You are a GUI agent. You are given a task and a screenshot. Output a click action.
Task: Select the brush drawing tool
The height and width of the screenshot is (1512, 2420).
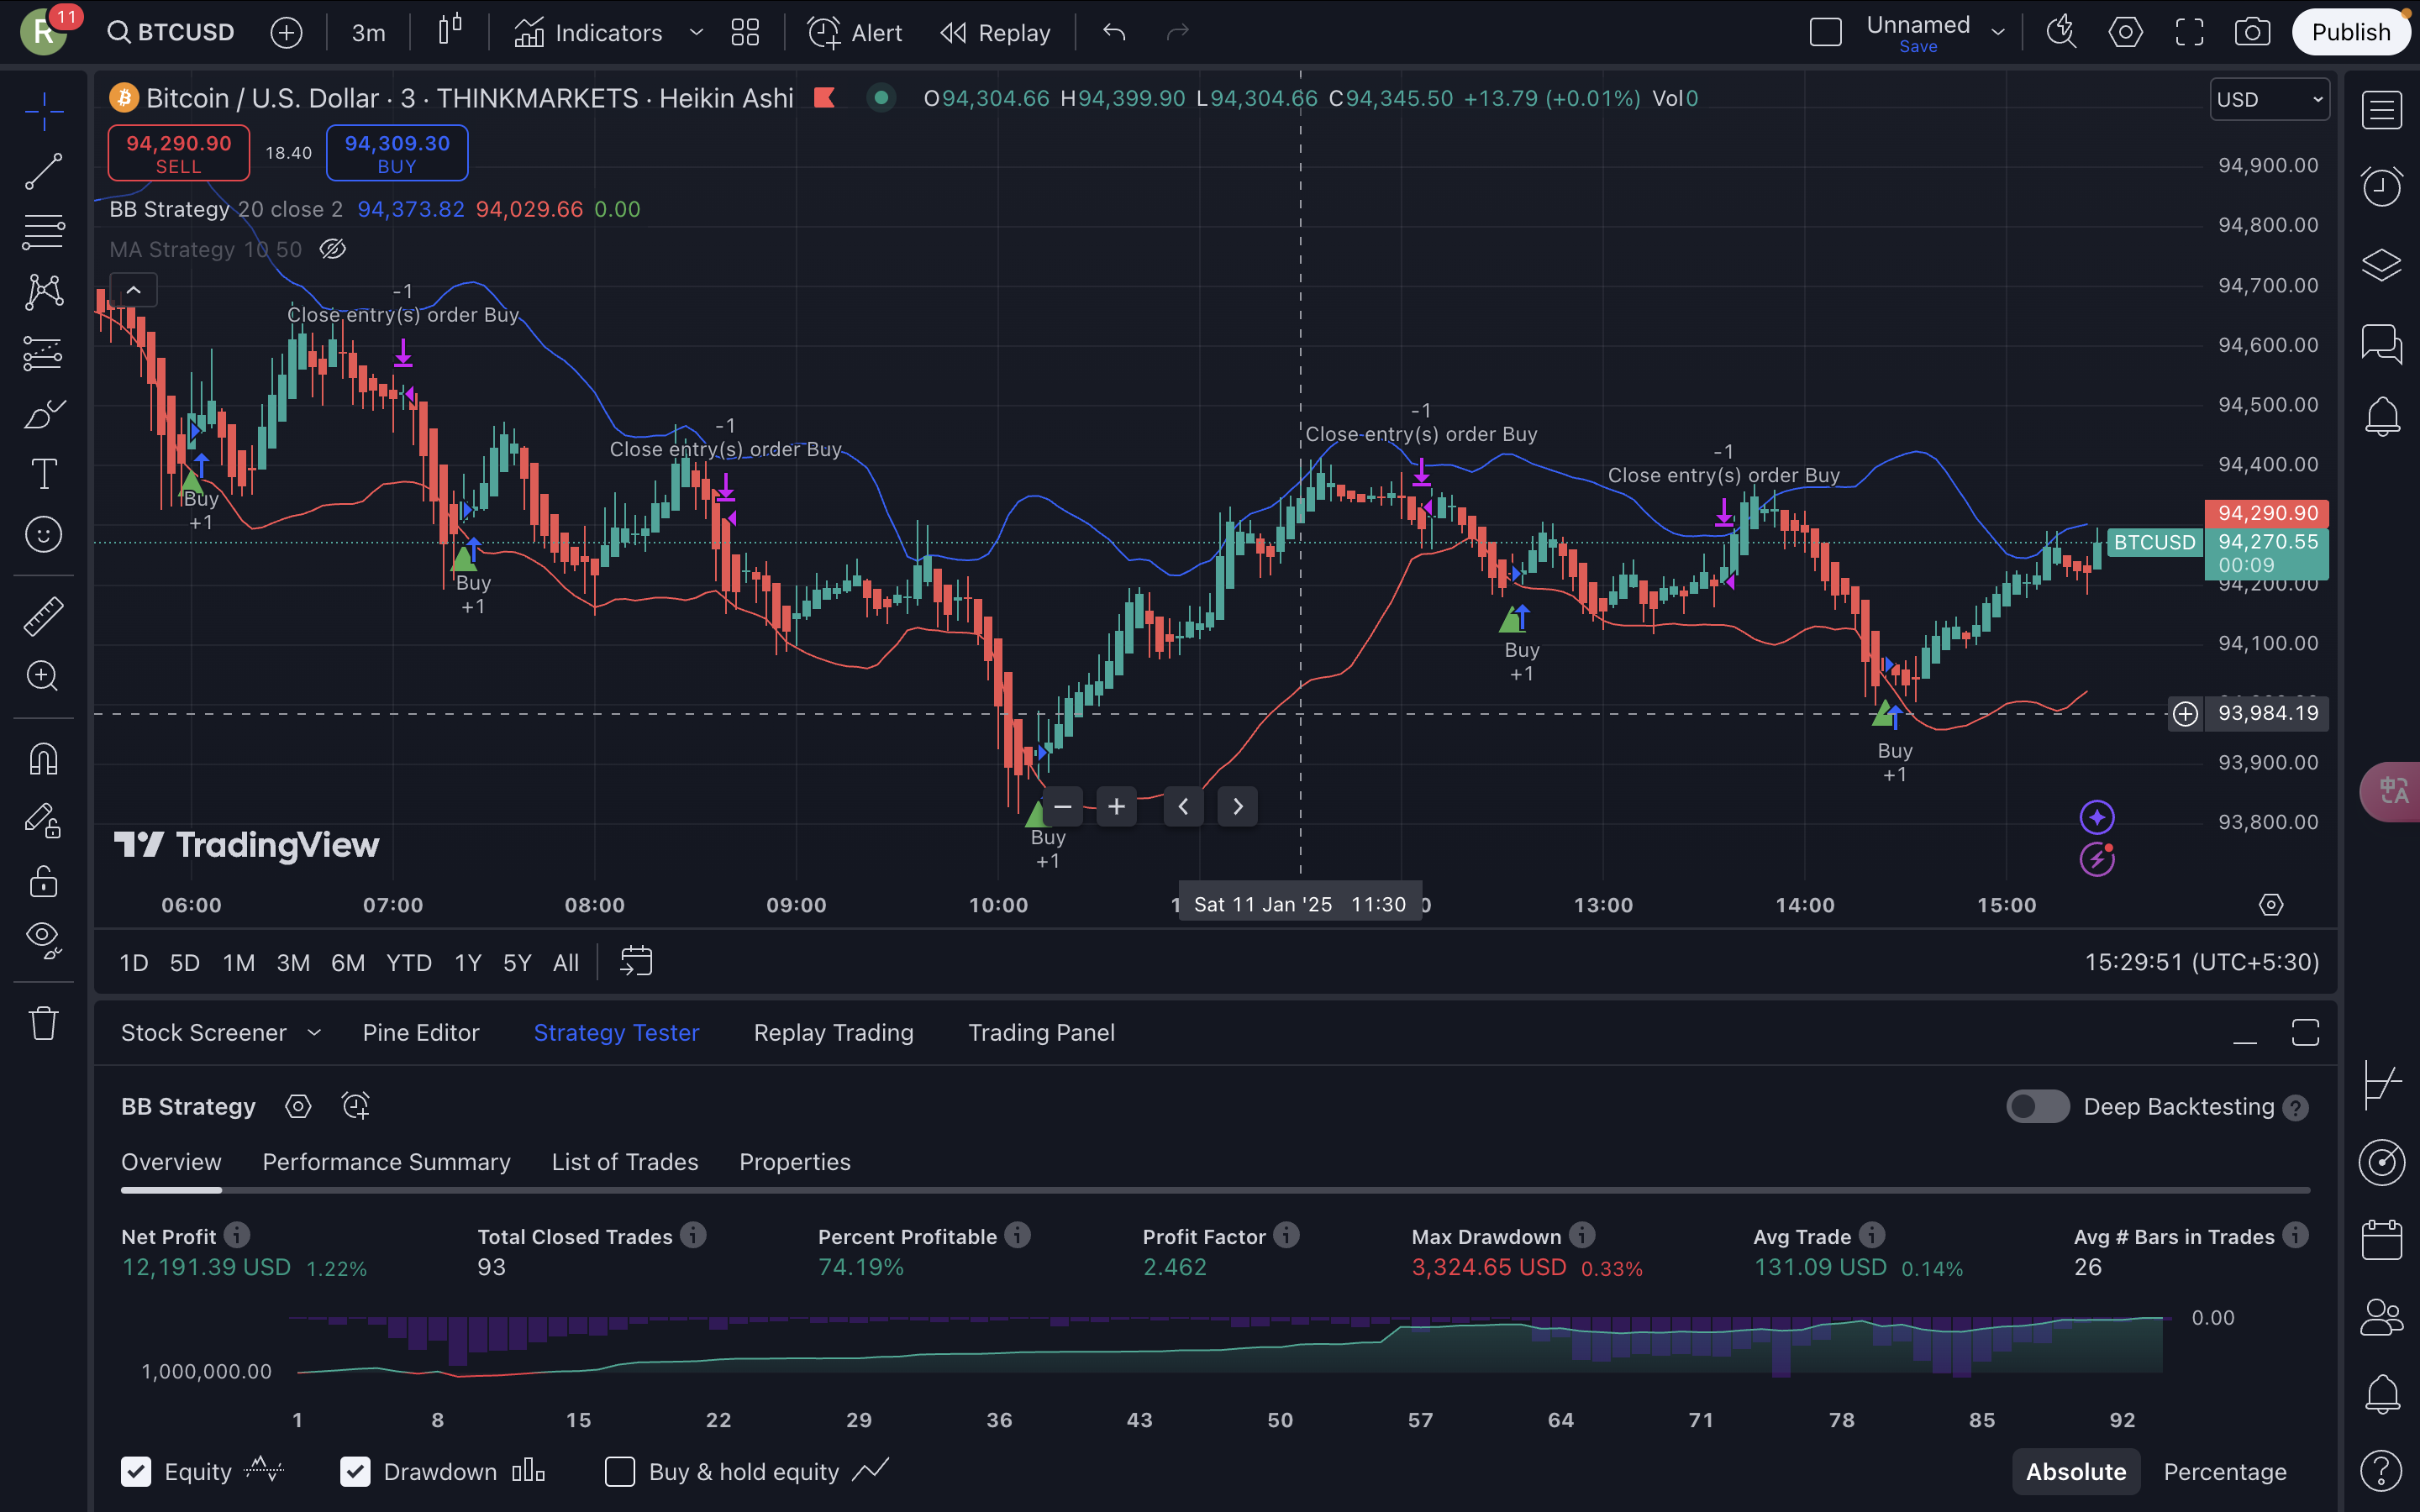[44, 413]
